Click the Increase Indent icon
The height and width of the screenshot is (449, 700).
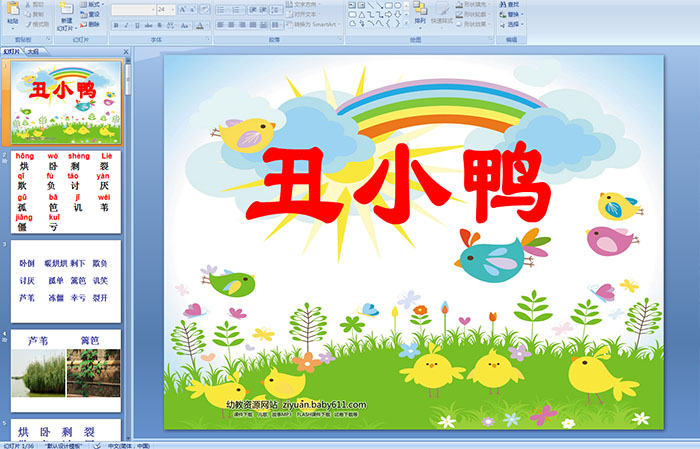263,9
